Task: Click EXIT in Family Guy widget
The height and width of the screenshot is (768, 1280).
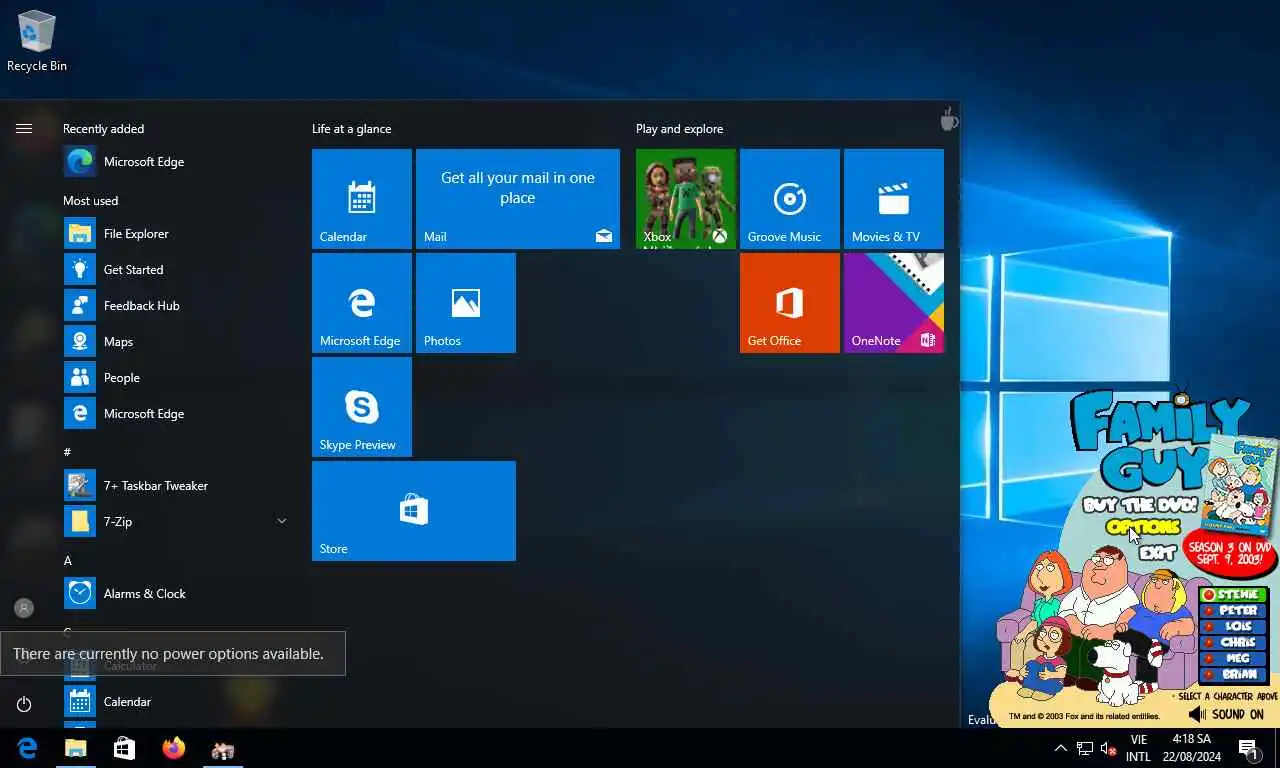Action: [x=1157, y=551]
